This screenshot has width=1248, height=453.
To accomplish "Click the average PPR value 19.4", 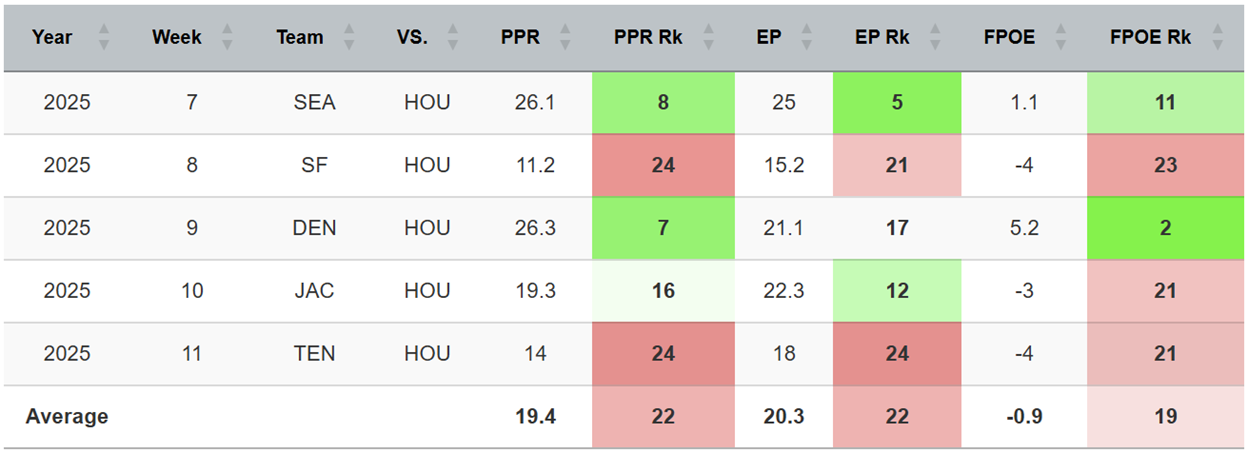I will 535,416.
